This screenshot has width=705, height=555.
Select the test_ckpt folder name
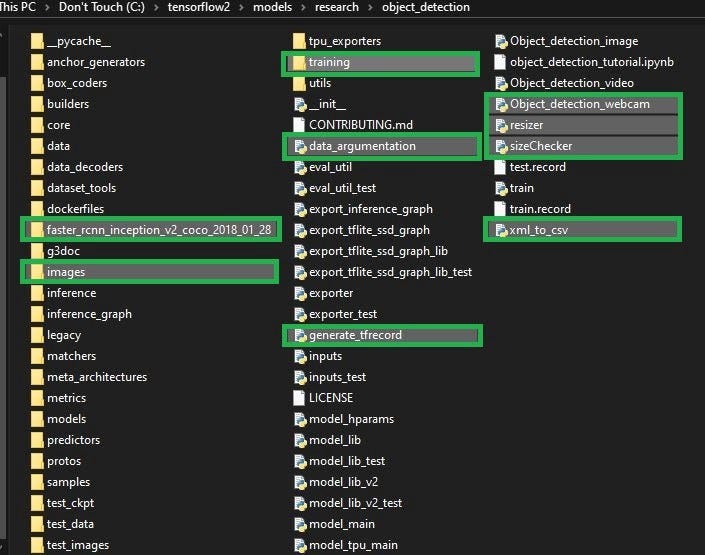[x=71, y=503]
